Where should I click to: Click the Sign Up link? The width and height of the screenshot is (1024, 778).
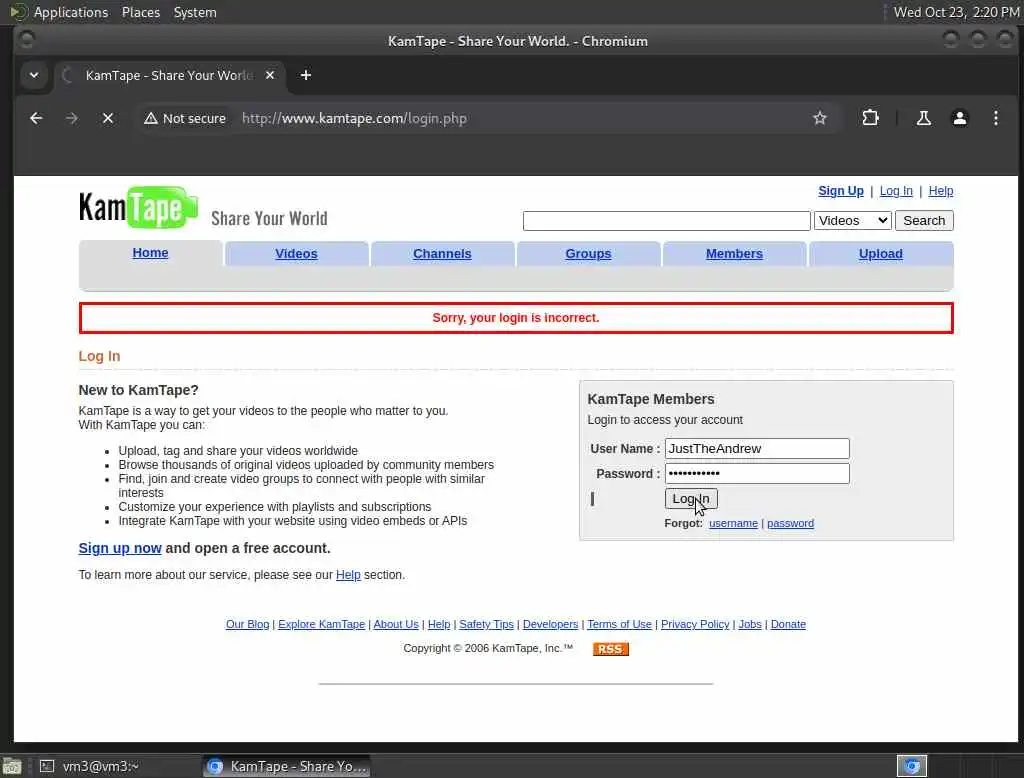pyautogui.click(x=840, y=191)
